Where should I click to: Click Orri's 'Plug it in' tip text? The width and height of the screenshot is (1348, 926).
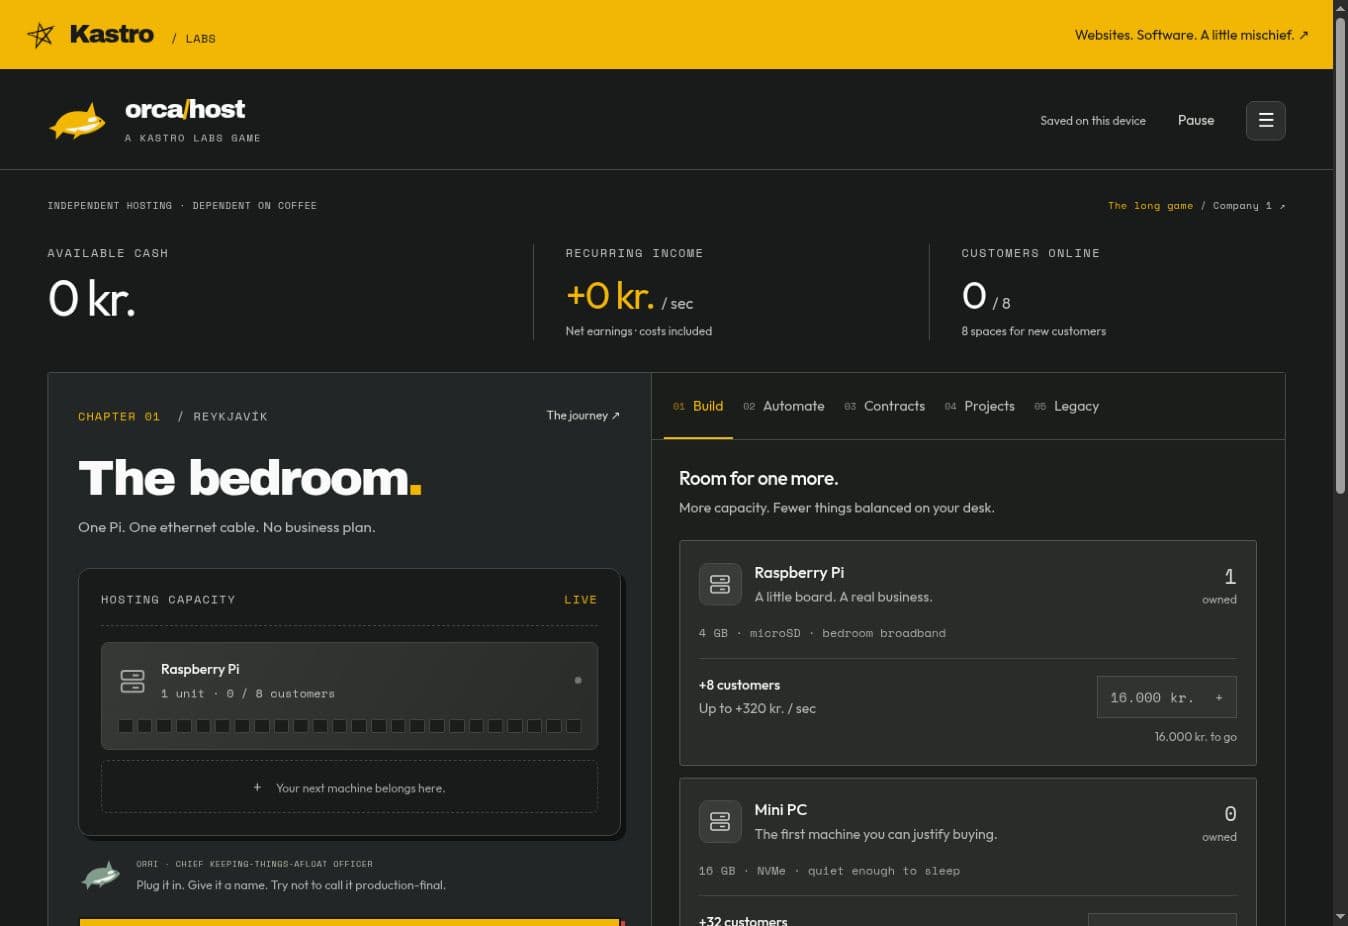click(291, 885)
